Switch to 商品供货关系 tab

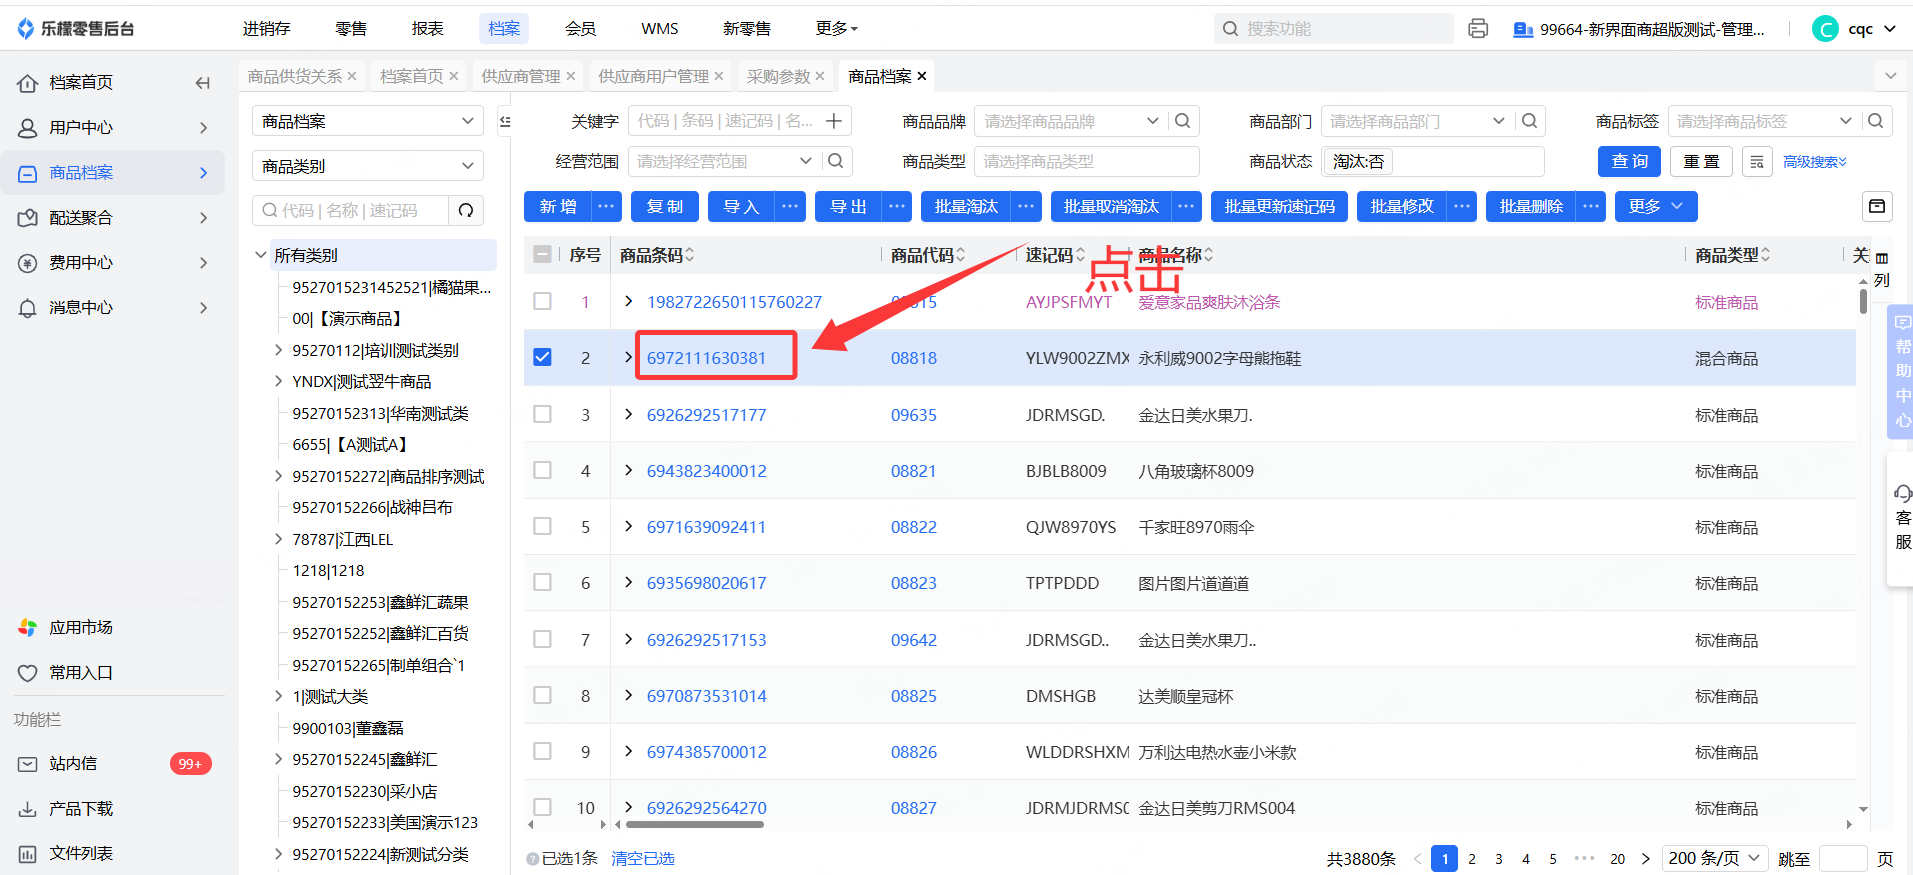[295, 76]
